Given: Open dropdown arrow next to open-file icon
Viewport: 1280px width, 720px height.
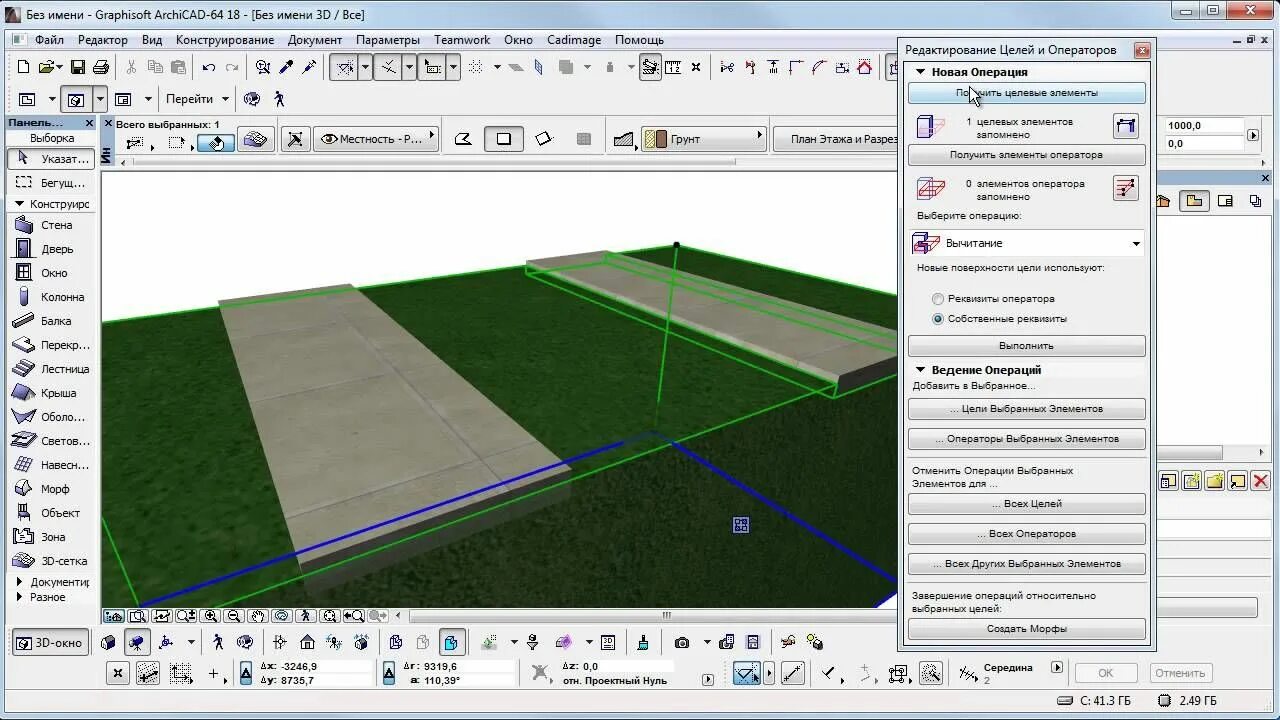Looking at the screenshot, I should click(58, 68).
